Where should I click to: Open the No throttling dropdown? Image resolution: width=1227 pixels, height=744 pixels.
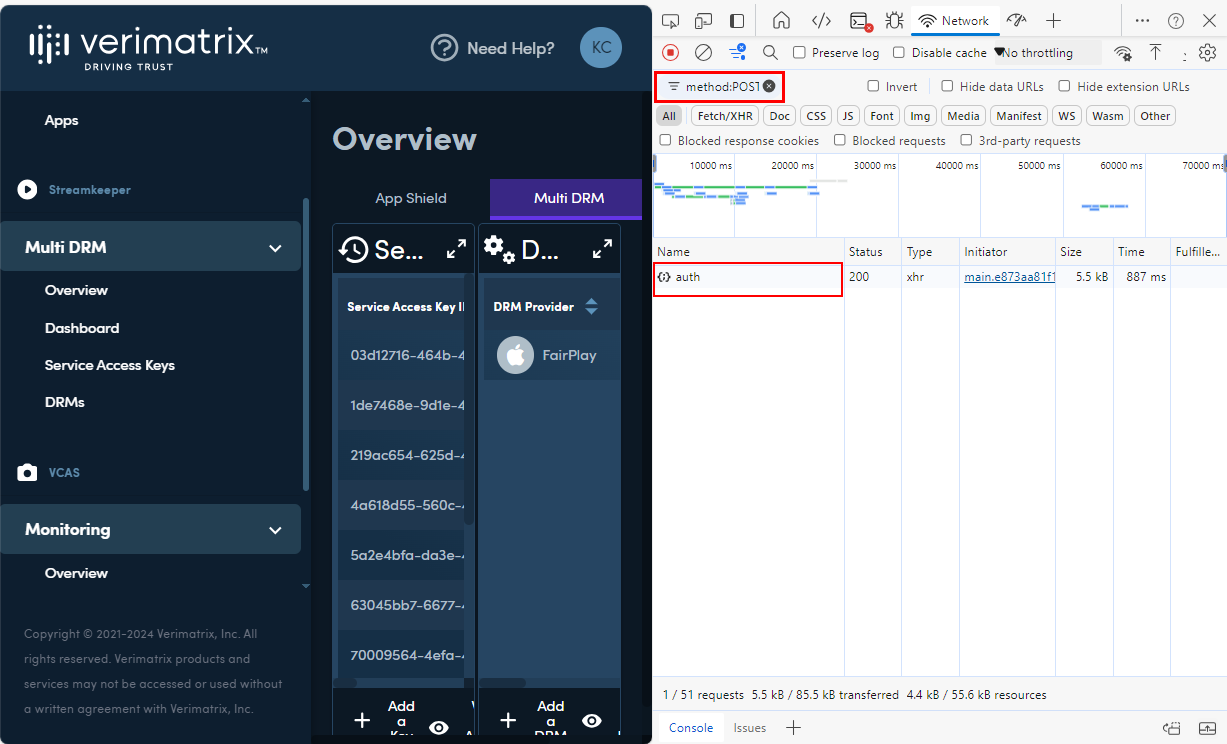[x=1046, y=52]
